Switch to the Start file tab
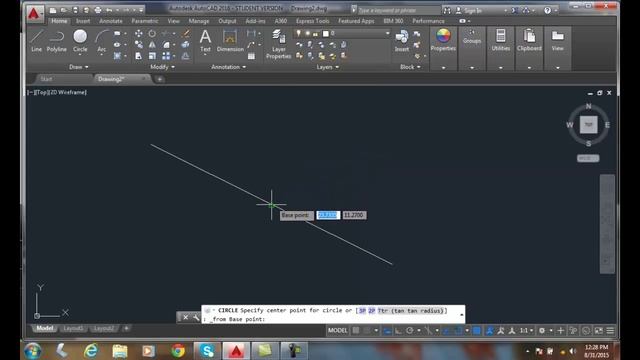Screen dimensions: 640x360 coord(46,79)
